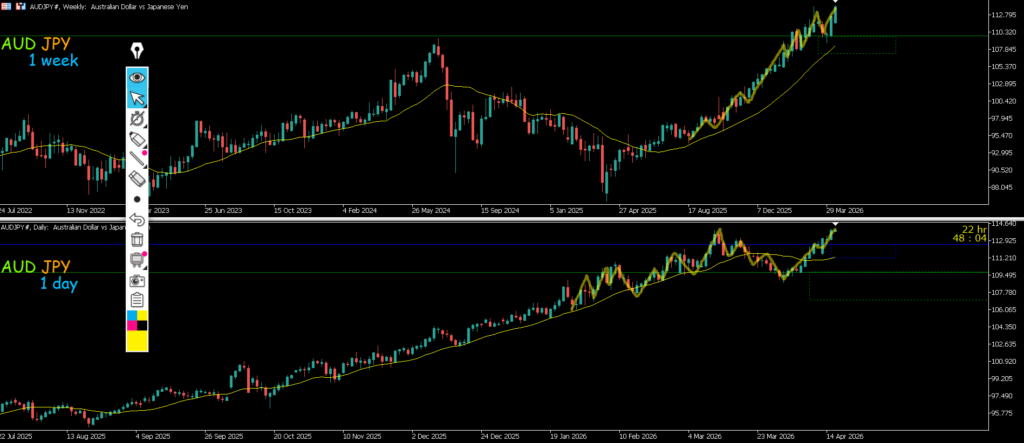Click date label 14 Apr 2026

pyautogui.click(x=843, y=435)
